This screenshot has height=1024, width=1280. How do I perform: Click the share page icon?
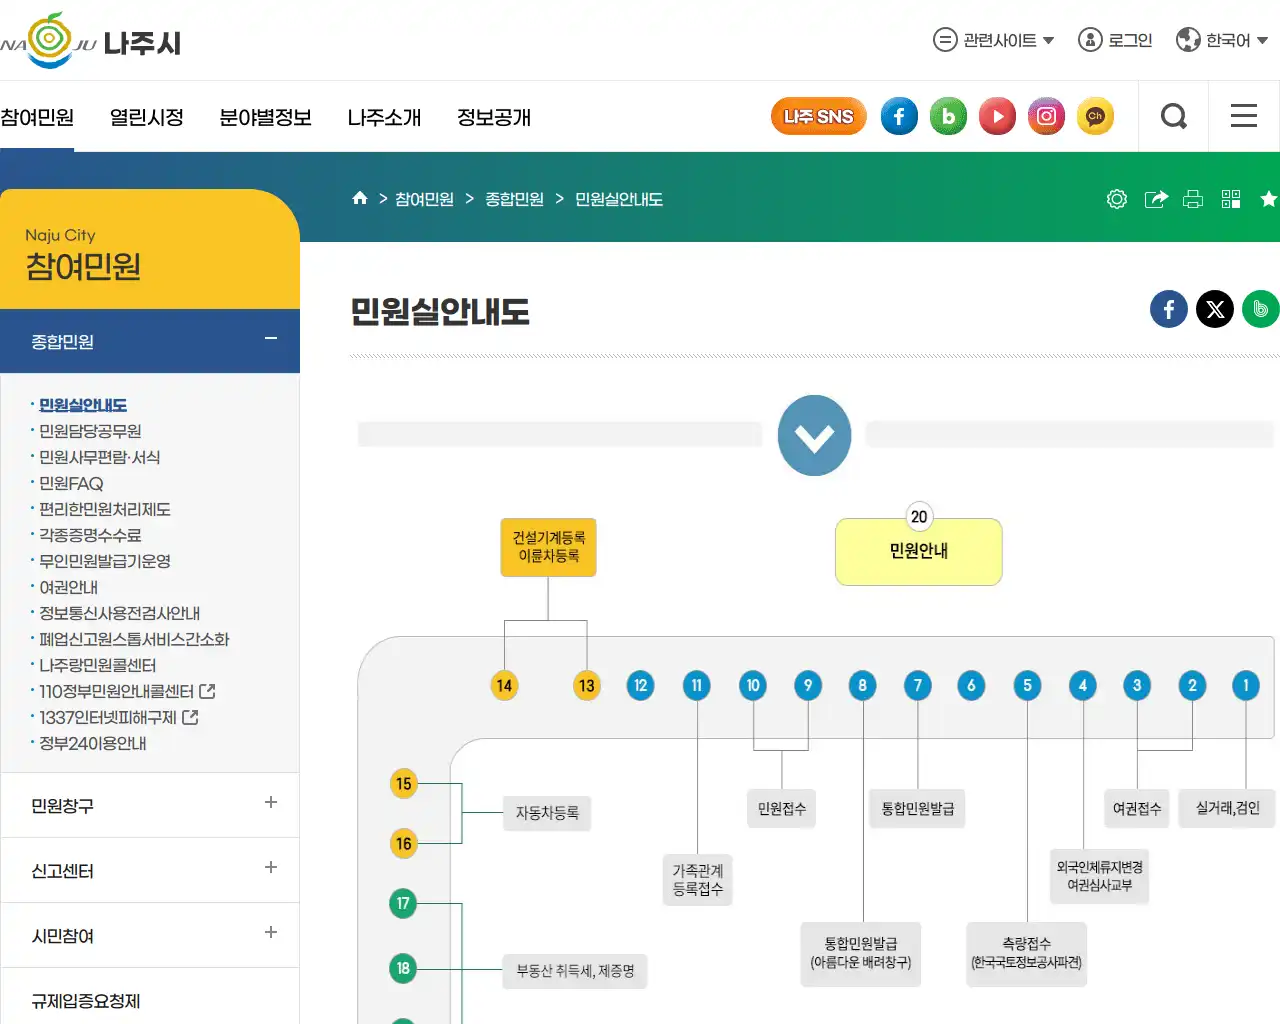pyautogui.click(x=1155, y=199)
